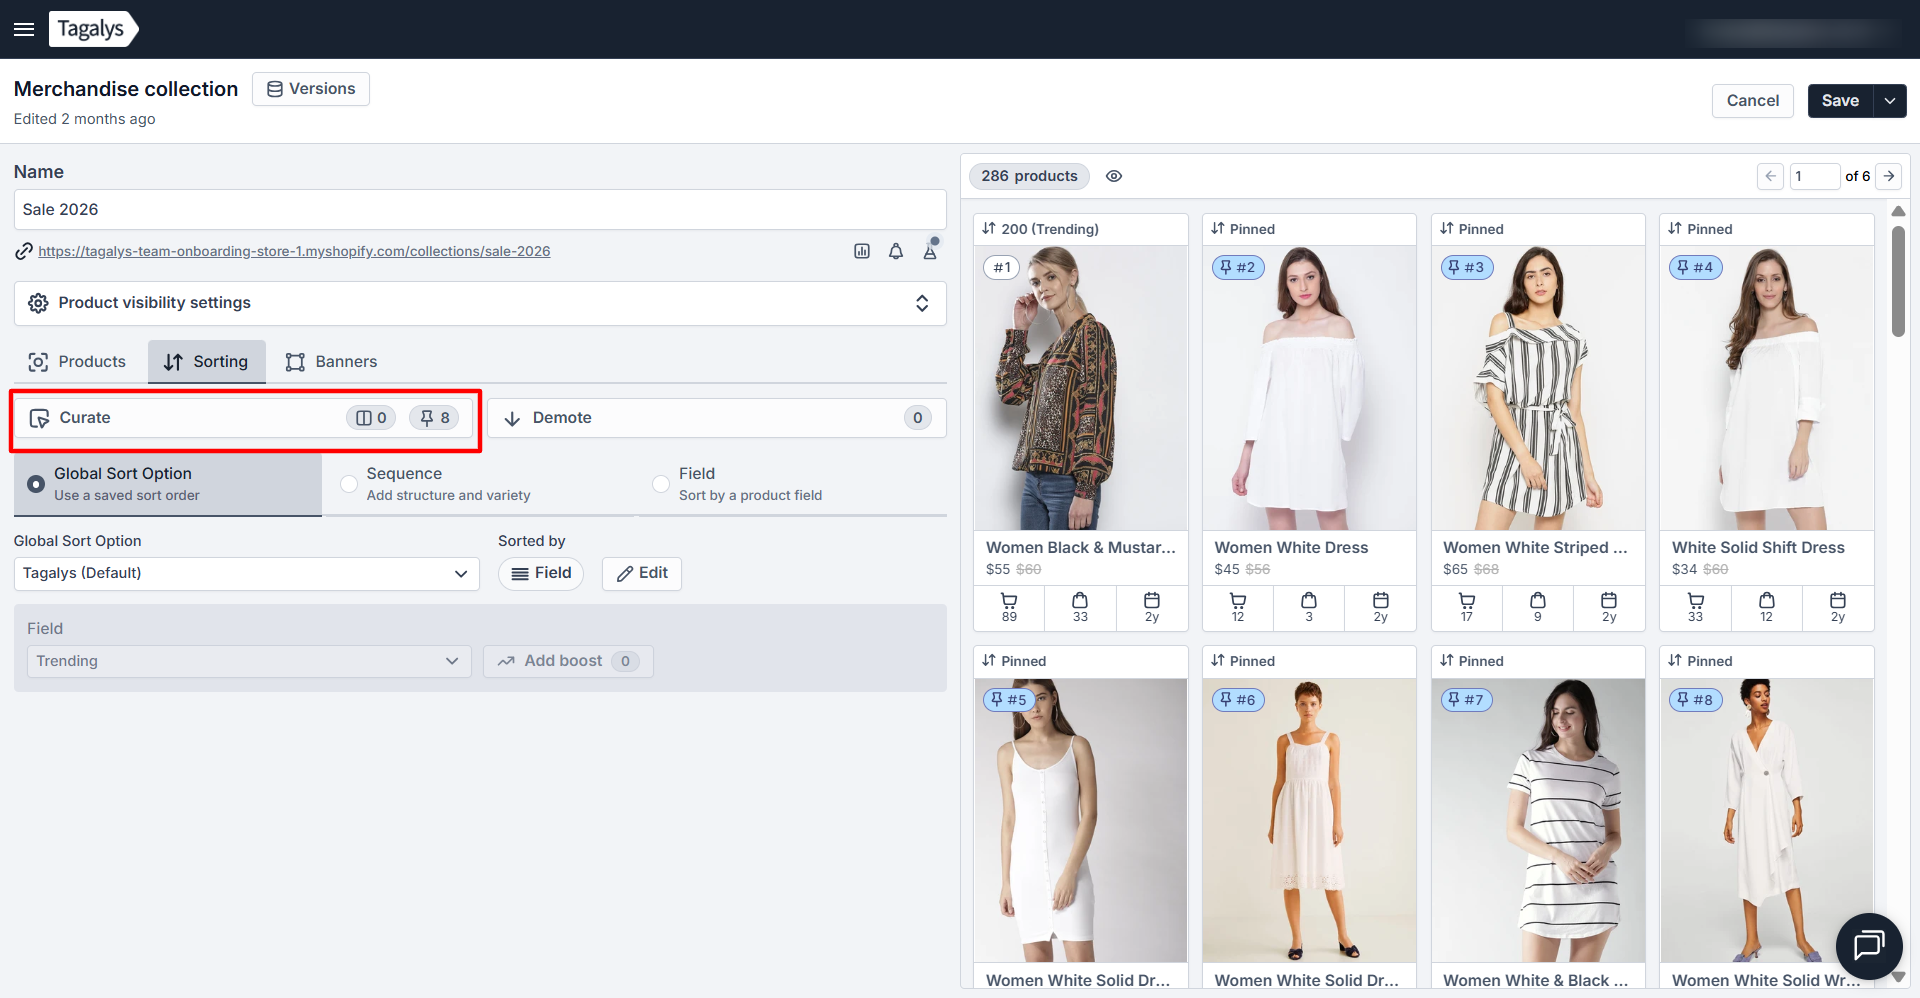
Task: Toggle the product preview eye icon
Action: [x=1114, y=176]
